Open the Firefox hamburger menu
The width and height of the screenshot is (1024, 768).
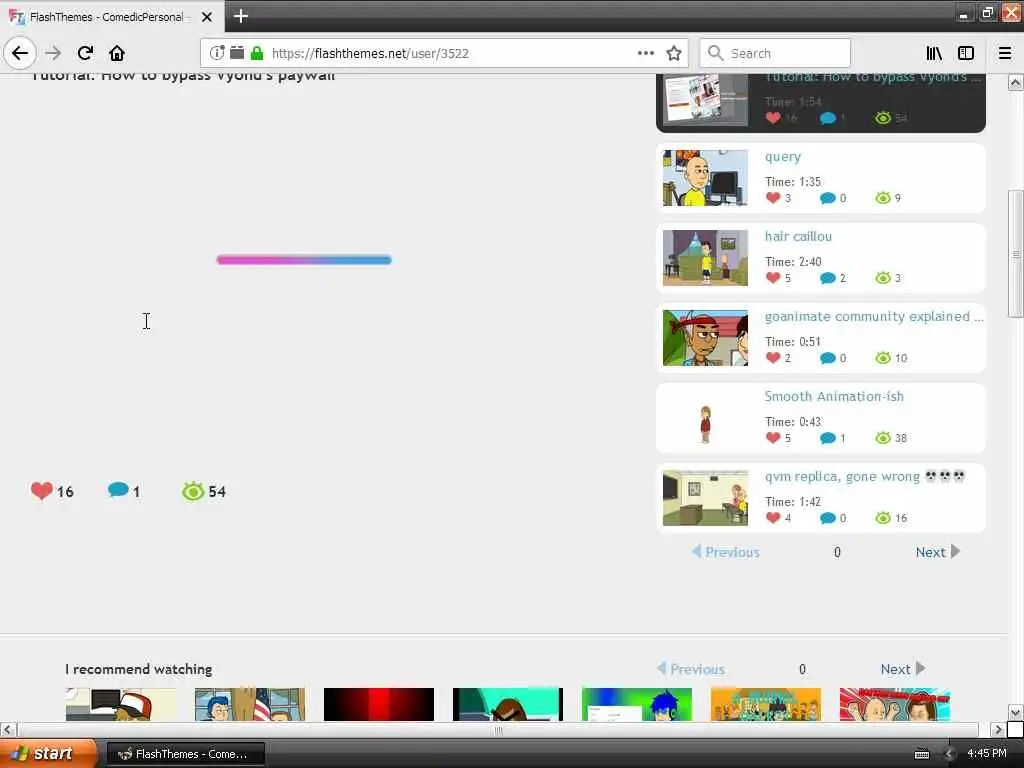click(1005, 53)
